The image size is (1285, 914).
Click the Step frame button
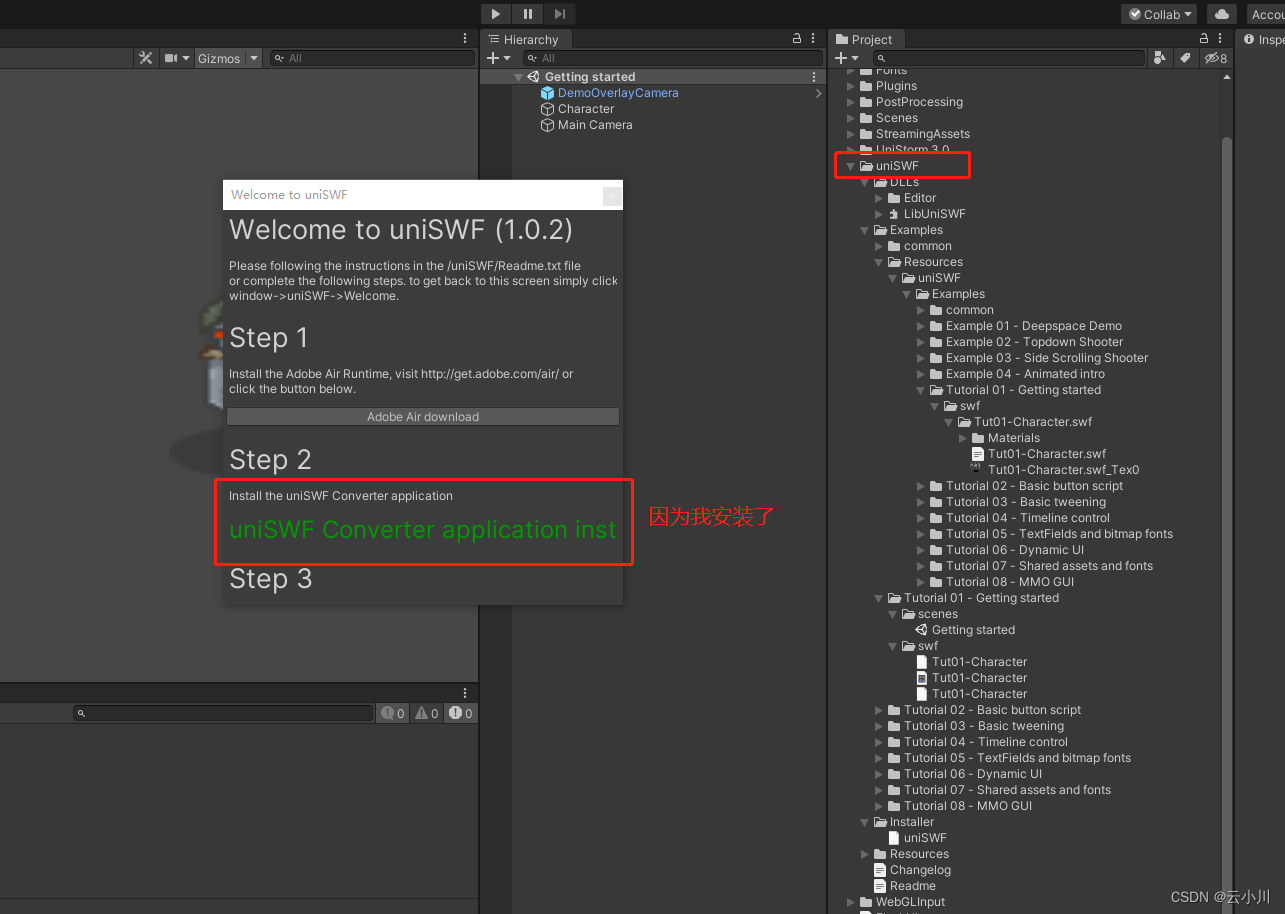click(560, 14)
